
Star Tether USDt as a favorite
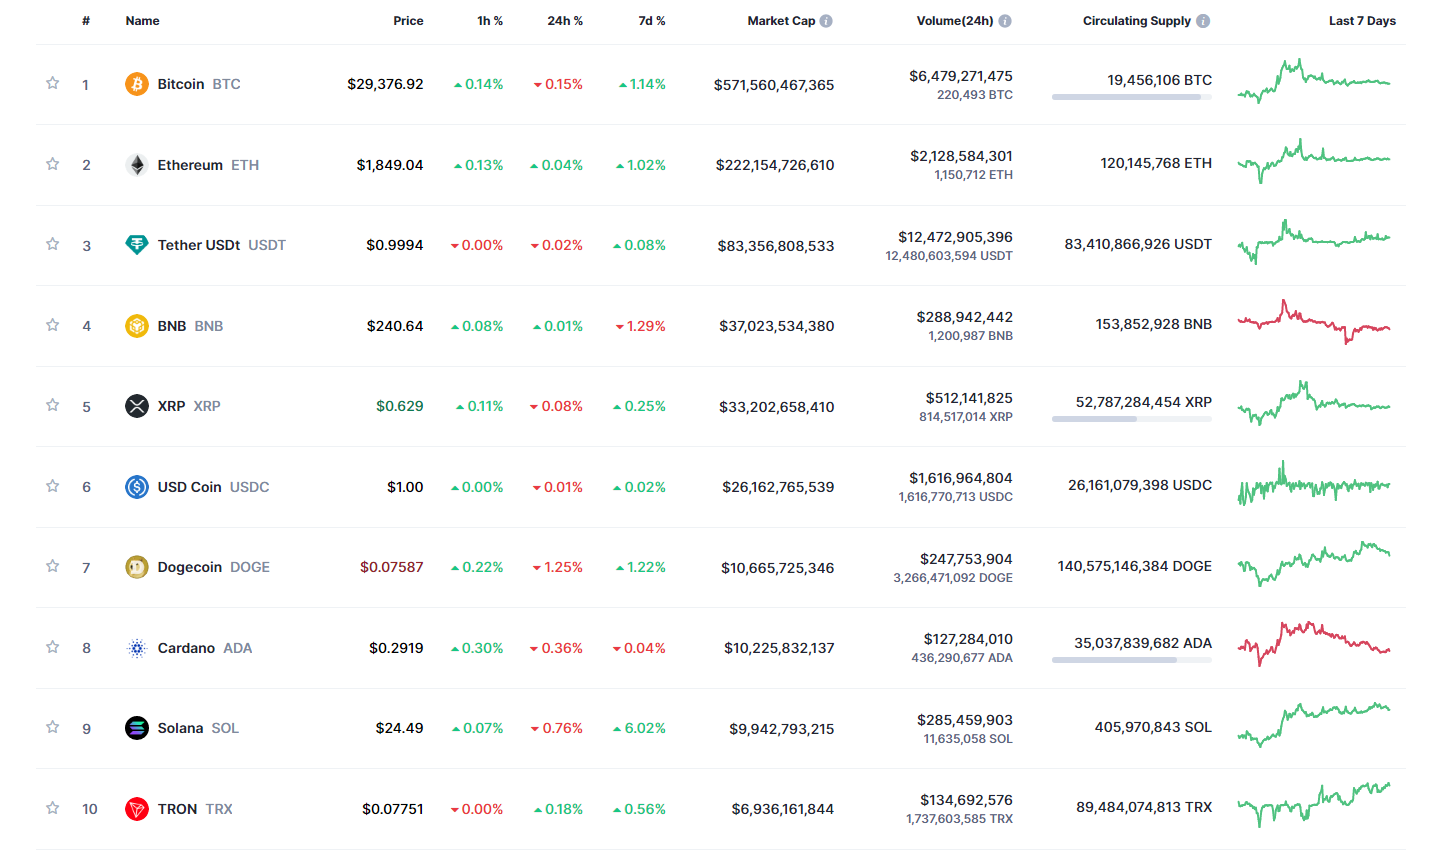53,244
